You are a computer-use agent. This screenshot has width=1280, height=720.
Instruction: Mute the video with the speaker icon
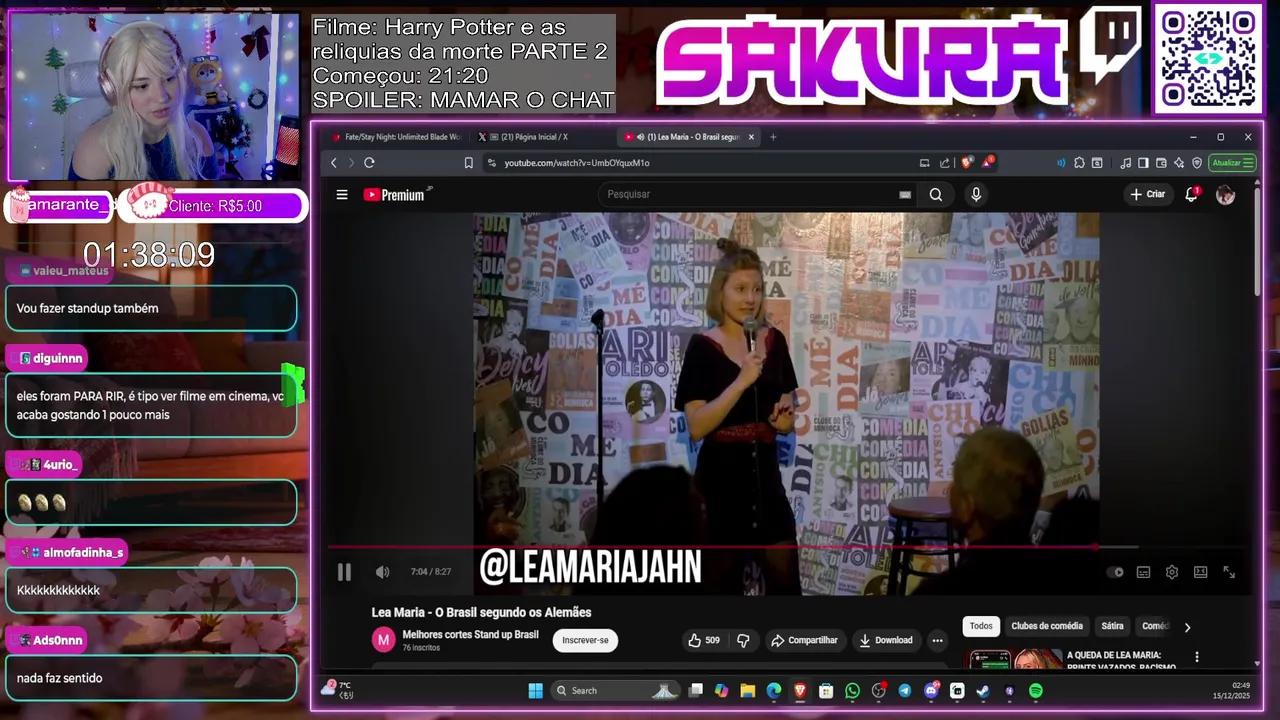click(x=382, y=572)
